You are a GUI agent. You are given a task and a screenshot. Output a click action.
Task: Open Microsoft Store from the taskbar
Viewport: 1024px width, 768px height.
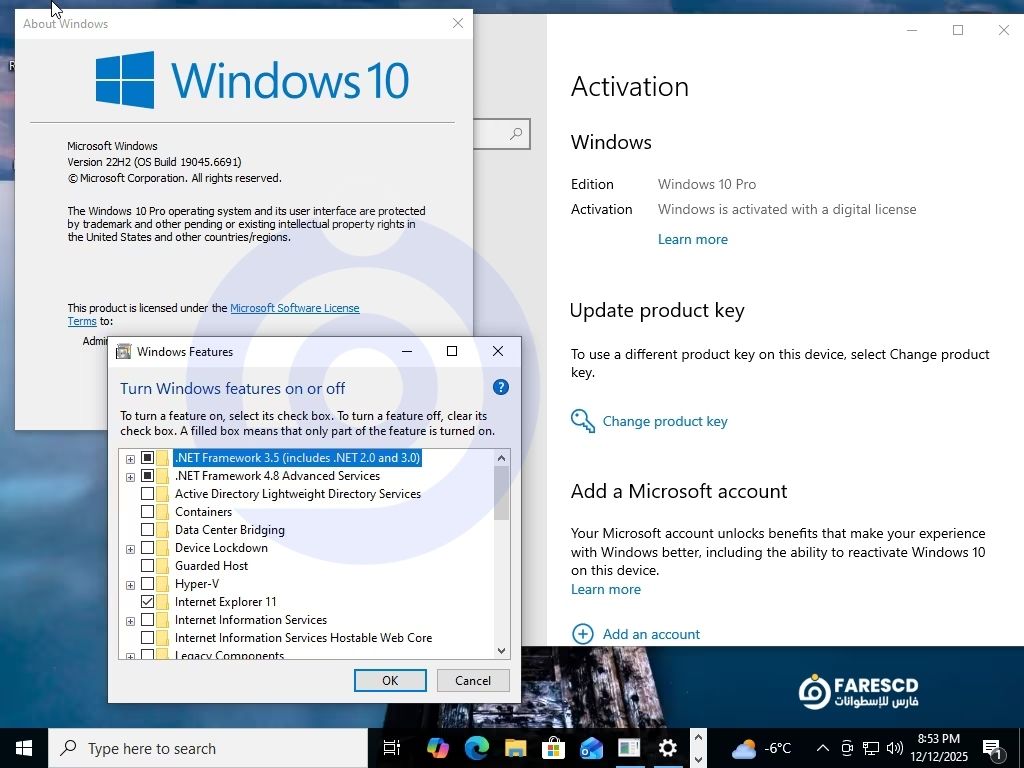pos(553,748)
